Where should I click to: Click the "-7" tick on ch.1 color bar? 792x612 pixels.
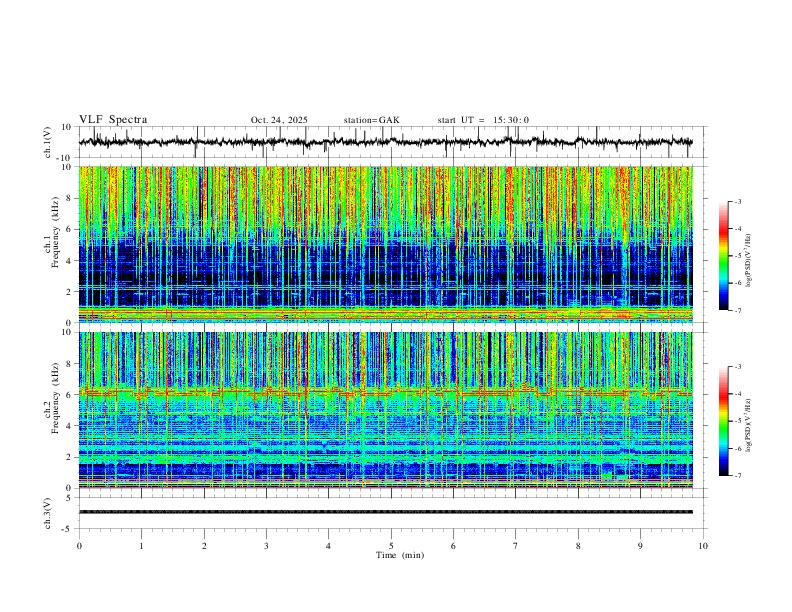click(737, 310)
